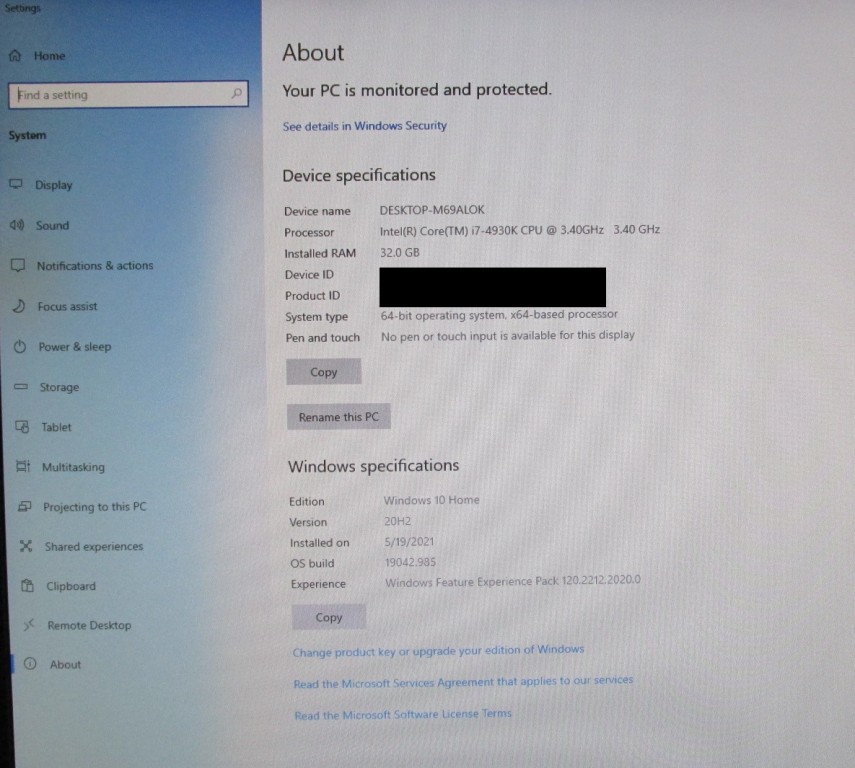Click the No pen or touch input text
Image resolution: width=855 pixels, height=768 pixels.
tap(508, 336)
